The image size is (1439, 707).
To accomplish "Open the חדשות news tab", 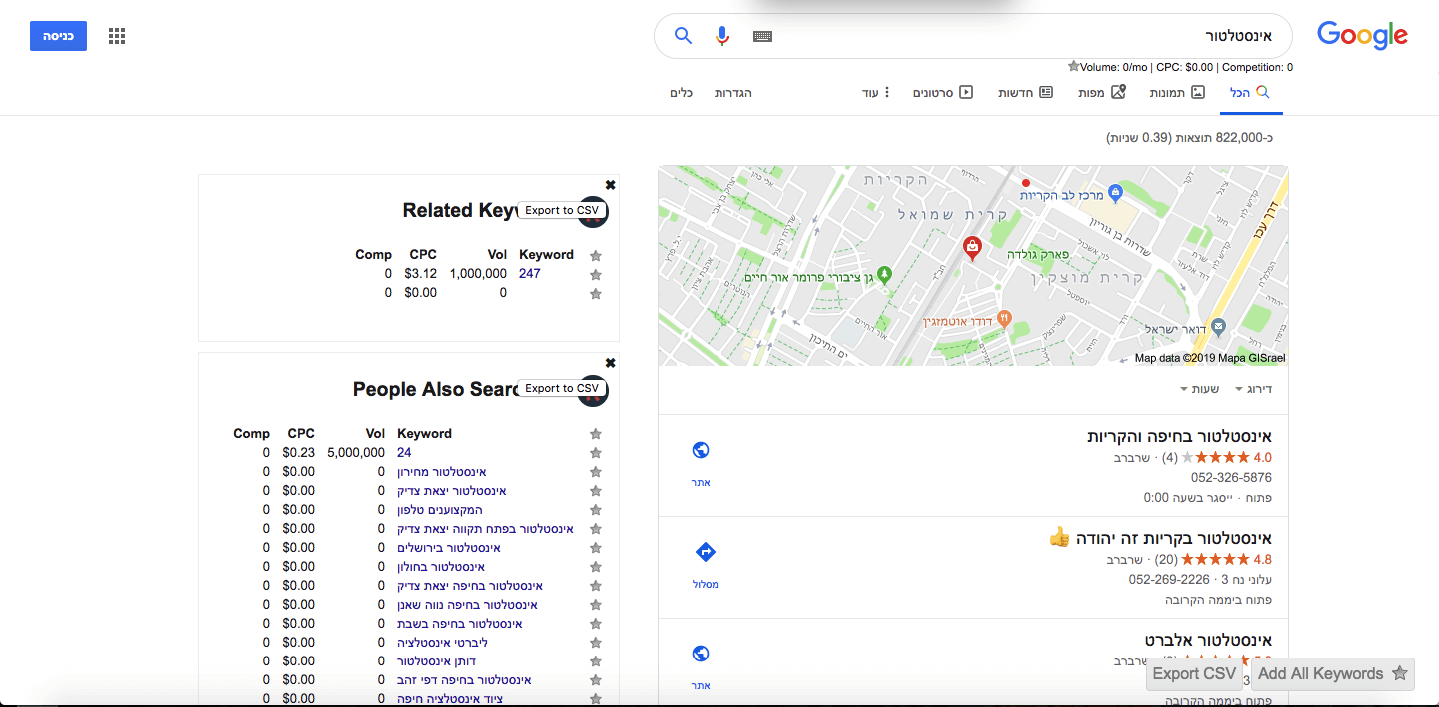I will click(1026, 93).
